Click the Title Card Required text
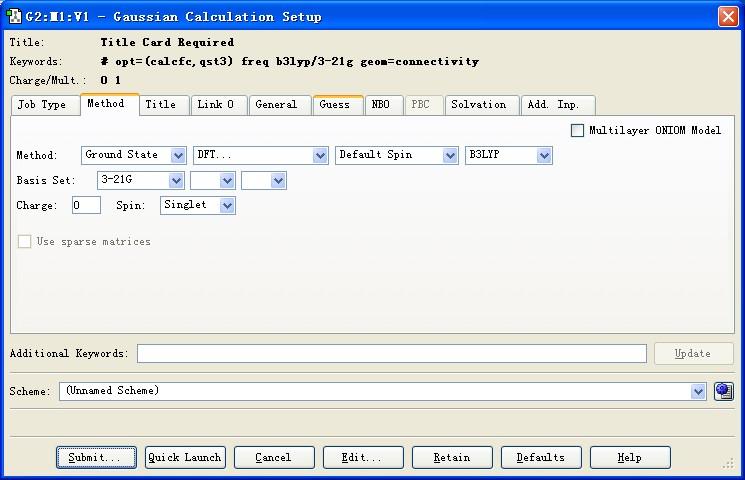The width and height of the screenshot is (745, 480). click(167, 42)
